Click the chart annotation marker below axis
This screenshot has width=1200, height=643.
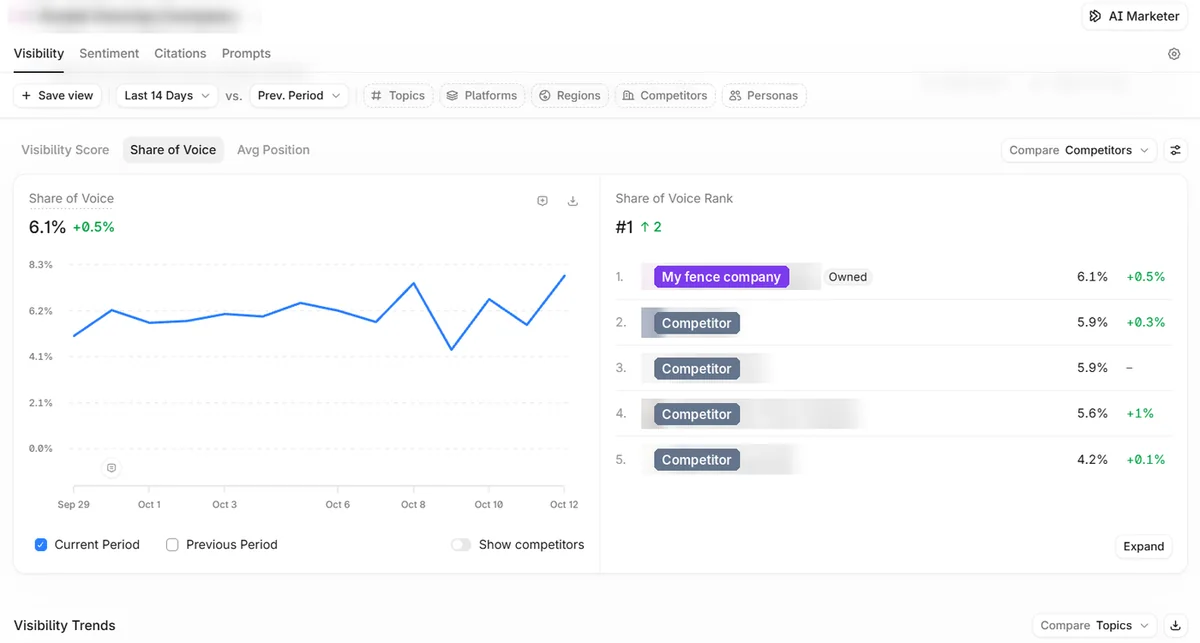coord(111,468)
